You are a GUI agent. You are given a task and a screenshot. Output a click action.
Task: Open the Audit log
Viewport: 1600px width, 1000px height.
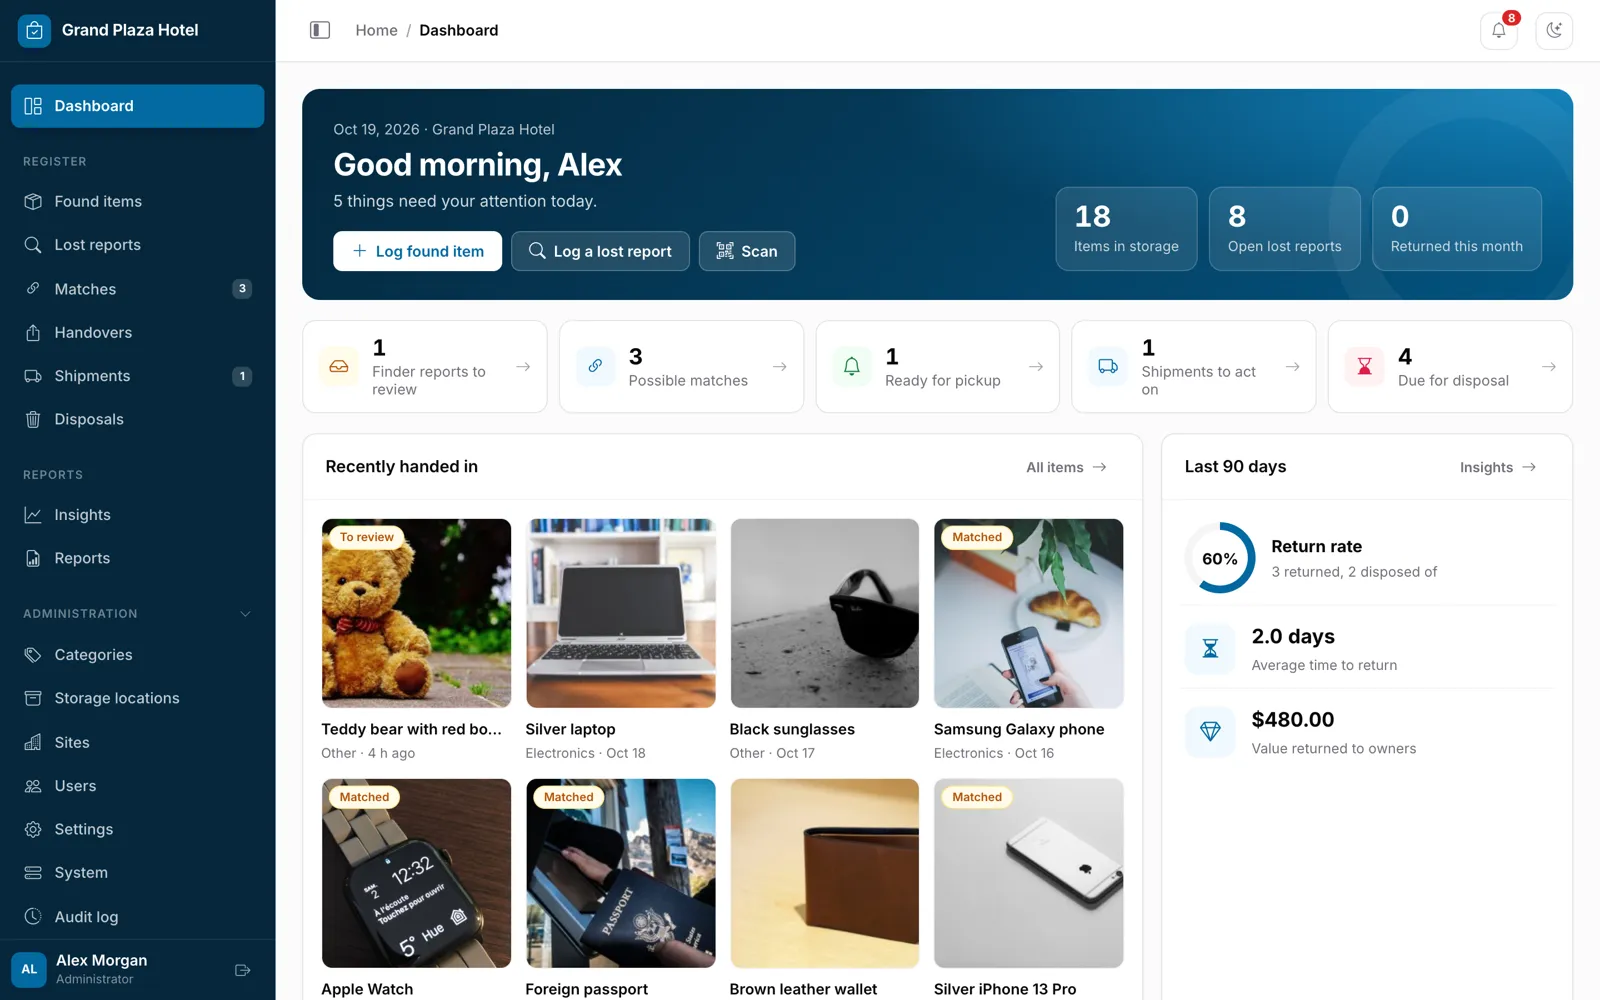click(138, 917)
